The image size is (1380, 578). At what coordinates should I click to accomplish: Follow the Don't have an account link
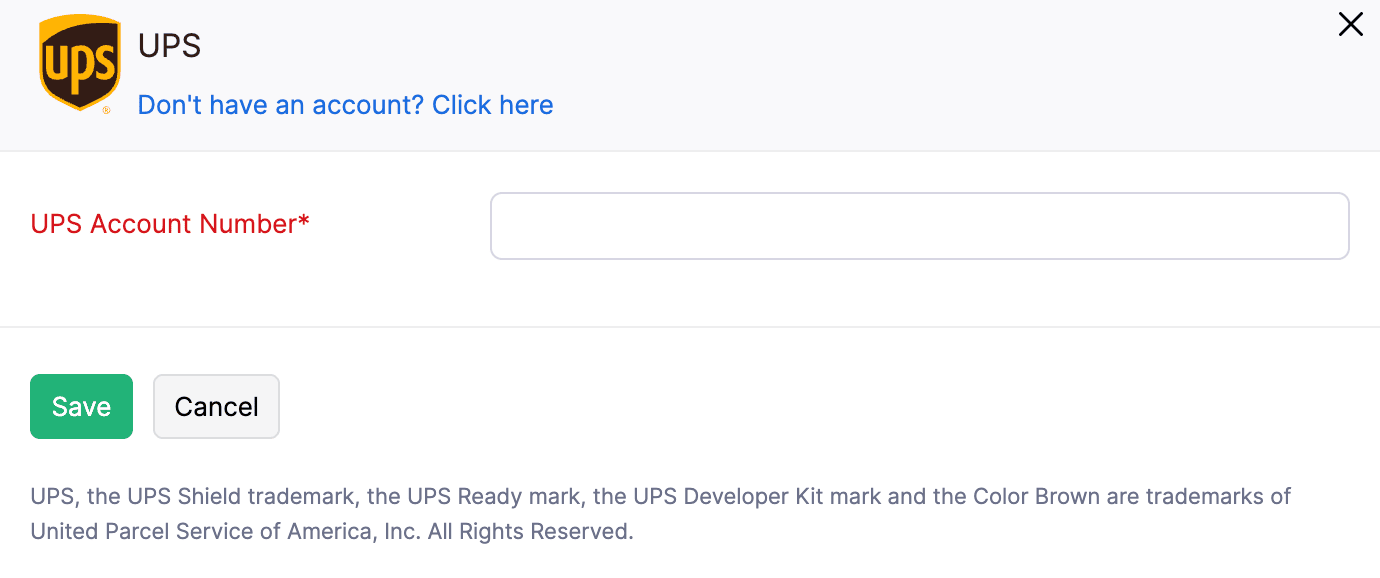click(345, 104)
